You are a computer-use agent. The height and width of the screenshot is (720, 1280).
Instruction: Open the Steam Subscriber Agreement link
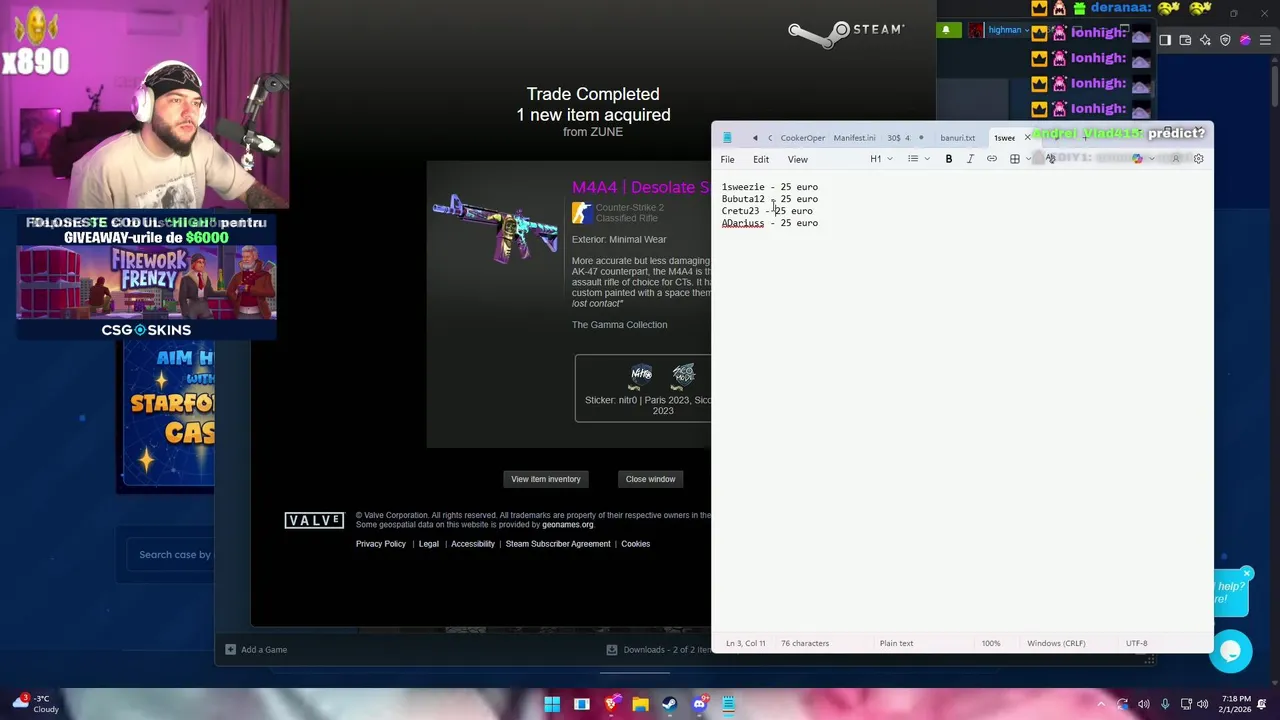(558, 544)
